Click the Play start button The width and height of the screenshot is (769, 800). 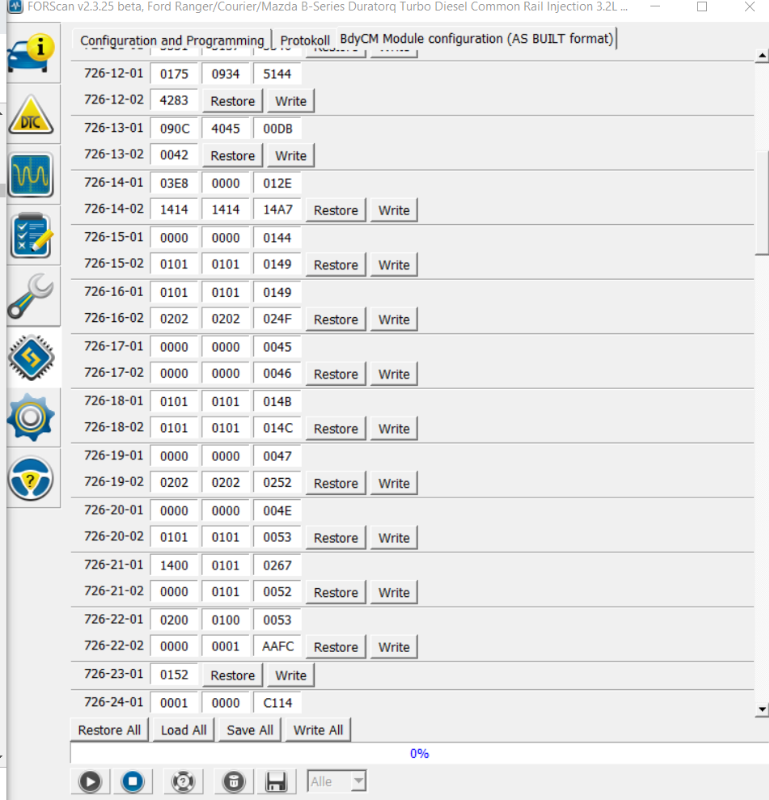click(90, 782)
